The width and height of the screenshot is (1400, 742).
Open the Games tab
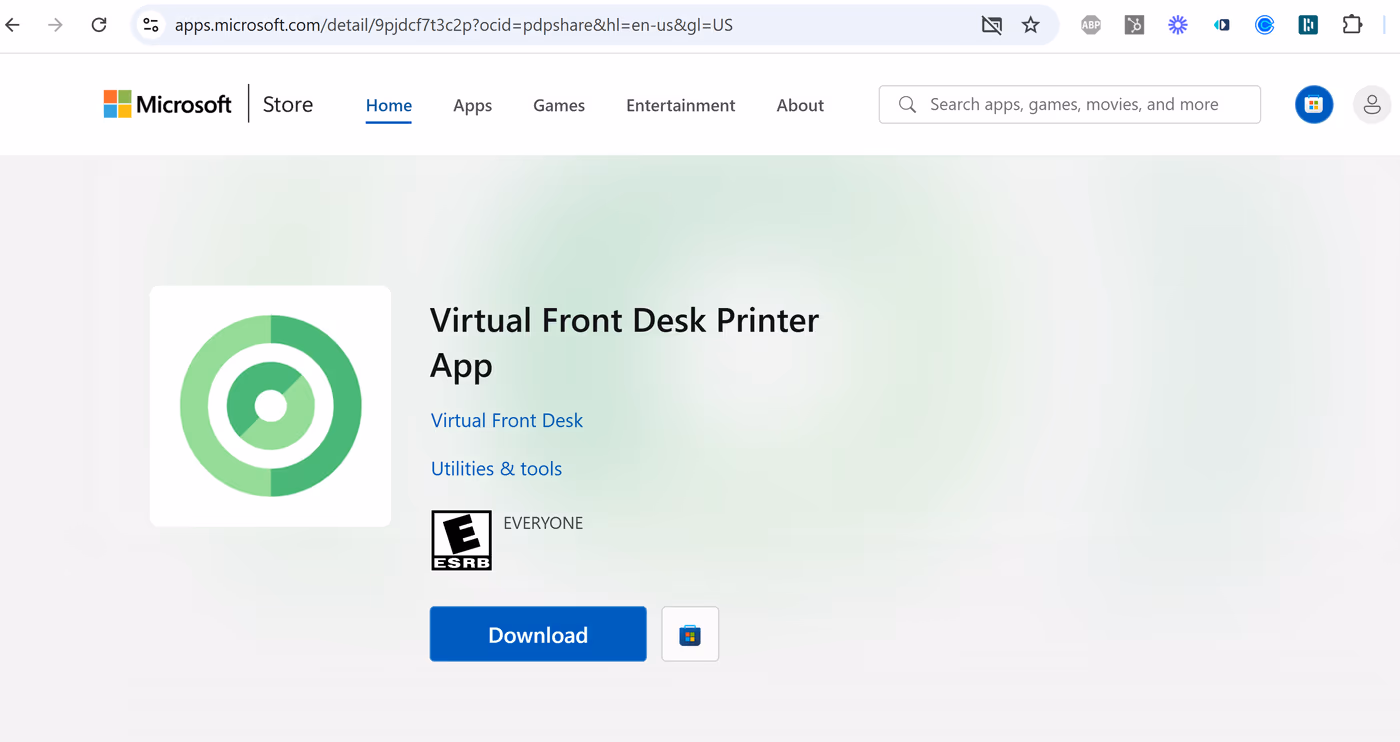pos(559,105)
